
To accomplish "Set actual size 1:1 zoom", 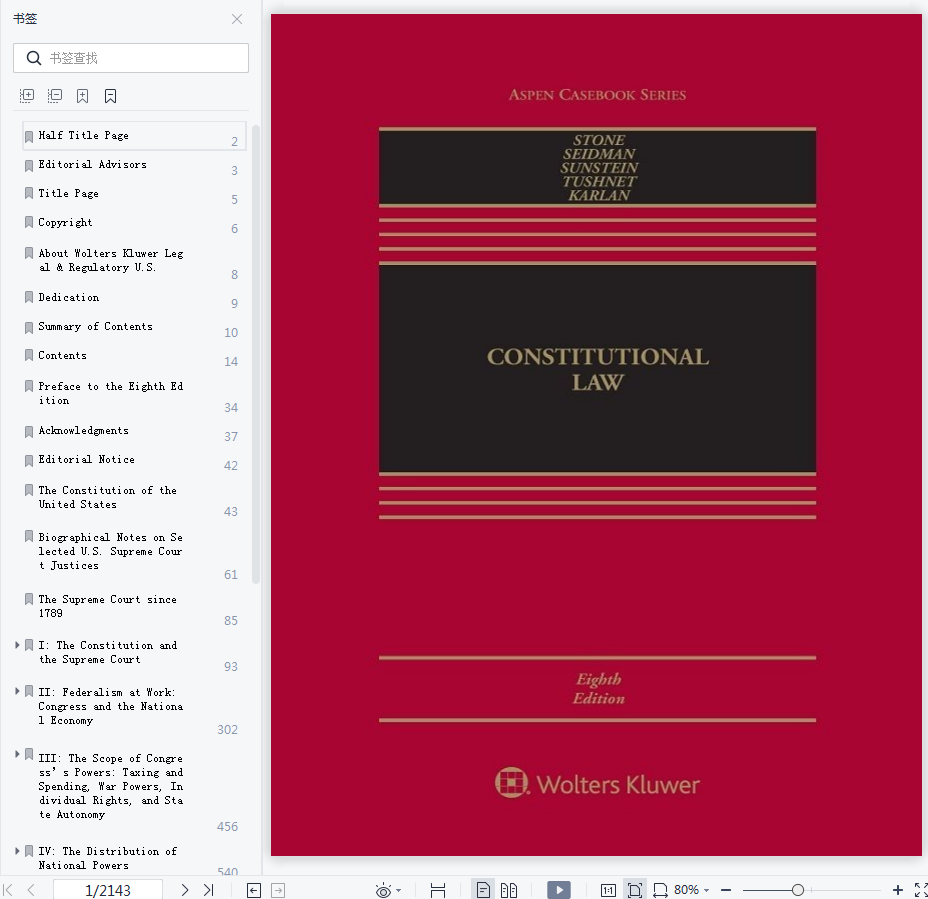I will point(608,890).
